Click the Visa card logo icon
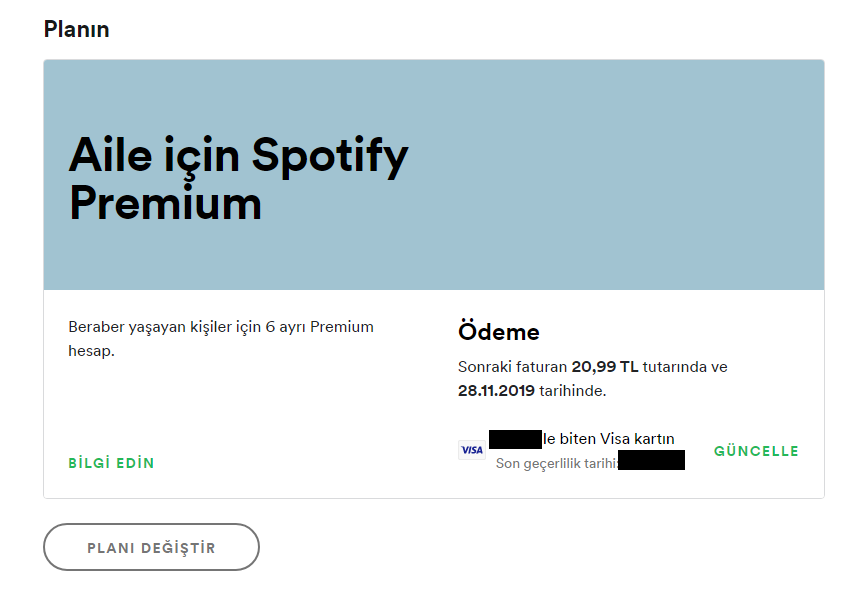 472,450
